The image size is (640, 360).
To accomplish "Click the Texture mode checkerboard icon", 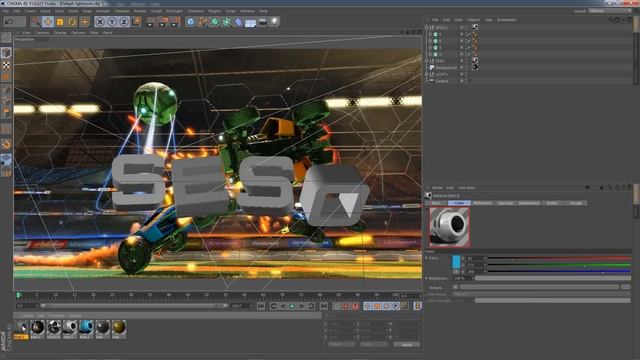I will 6,64.
